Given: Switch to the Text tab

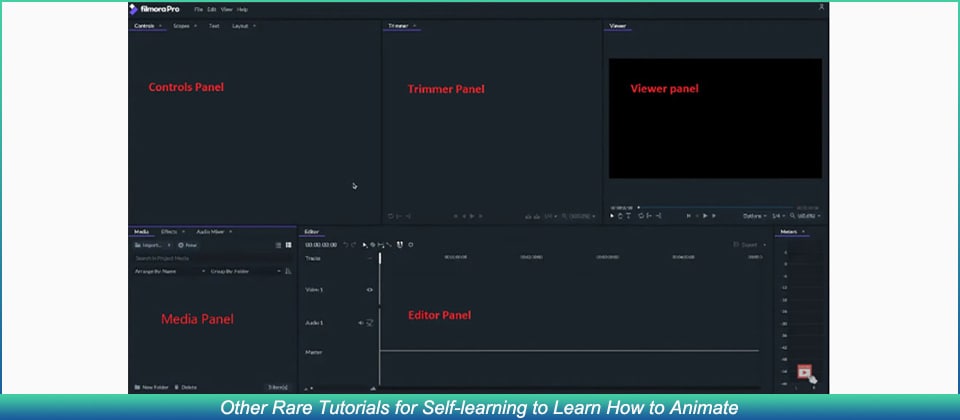Looking at the screenshot, I should 214,26.
